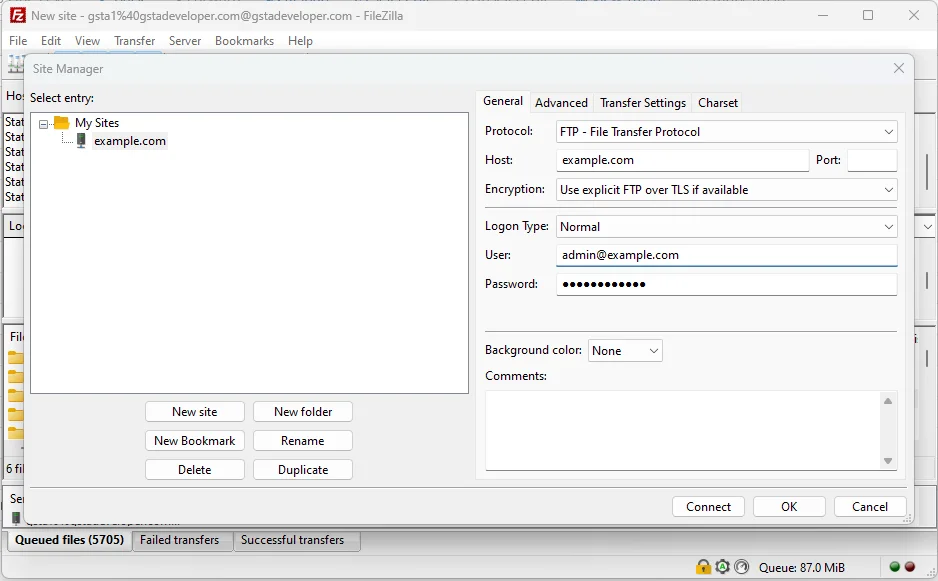Viewport: 938px width, 581px height.
Task: Open the File menu
Action: 18,41
